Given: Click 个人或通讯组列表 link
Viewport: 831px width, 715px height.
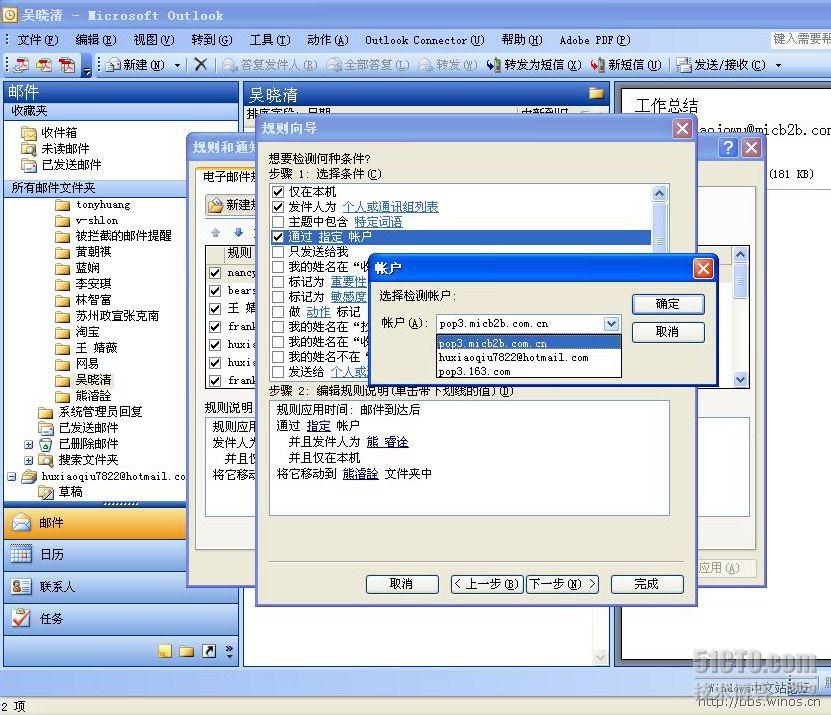Looking at the screenshot, I should pos(391,207).
